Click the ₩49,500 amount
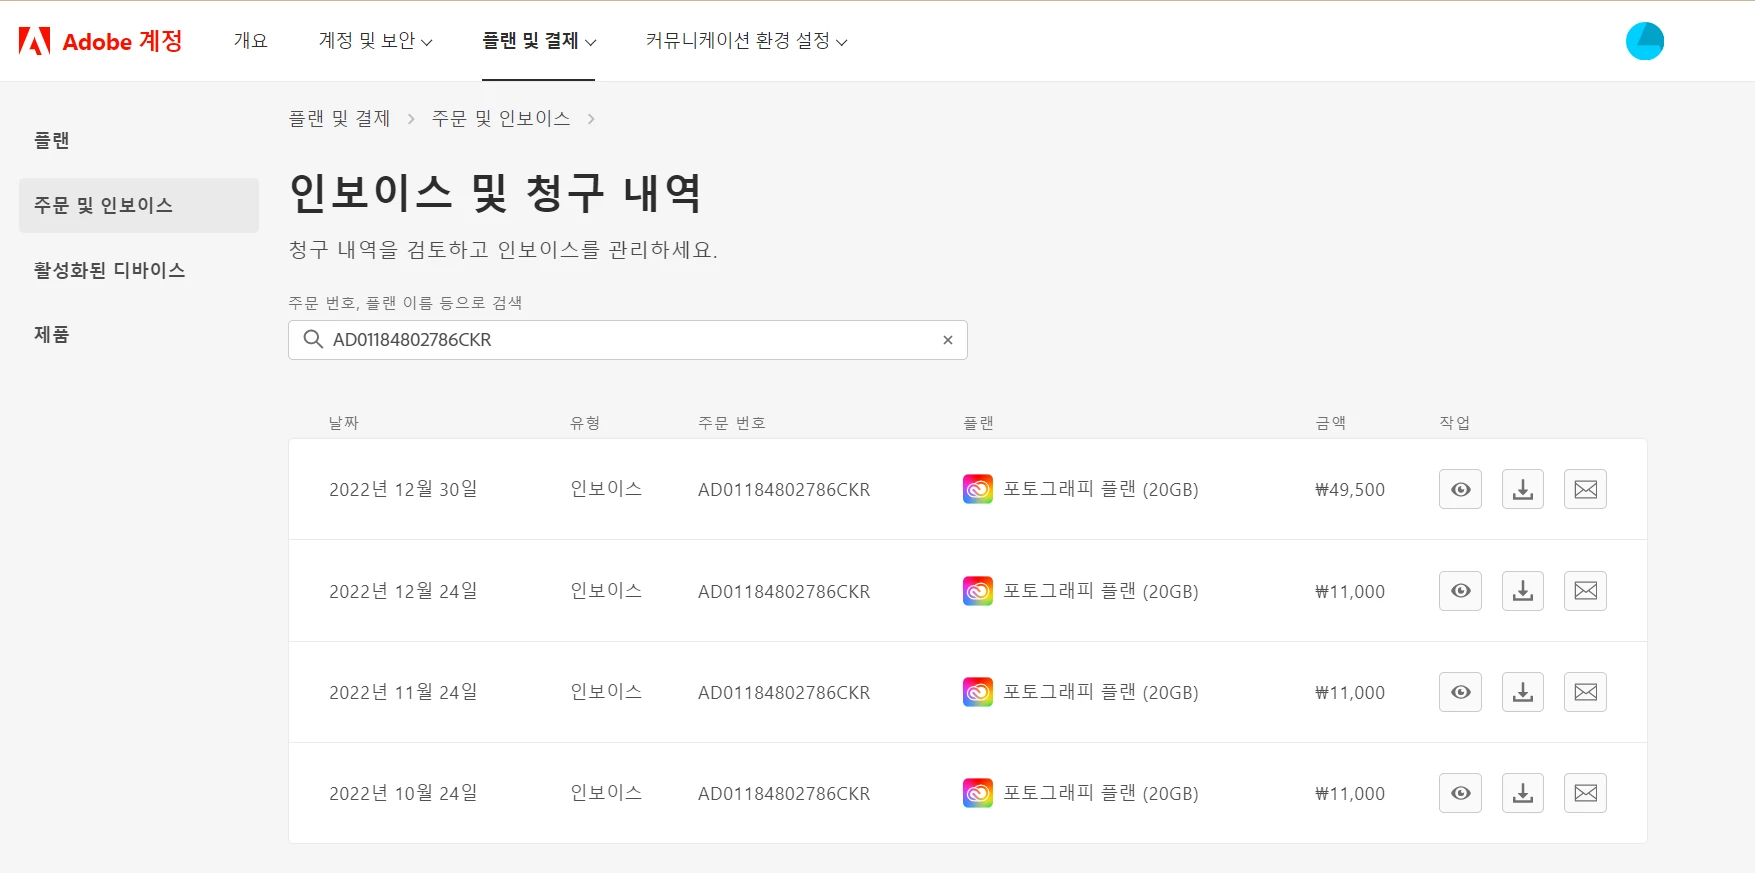This screenshot has height=873, width=1755. pyautogui.click(x=1350, y=490)
